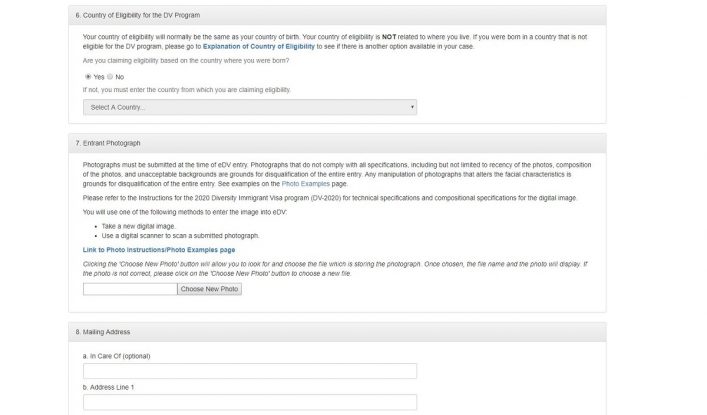The height and width of the screenshot is (415, 707).
Task: Focus the In Care Of input field
Action: (x=249, y=371)
